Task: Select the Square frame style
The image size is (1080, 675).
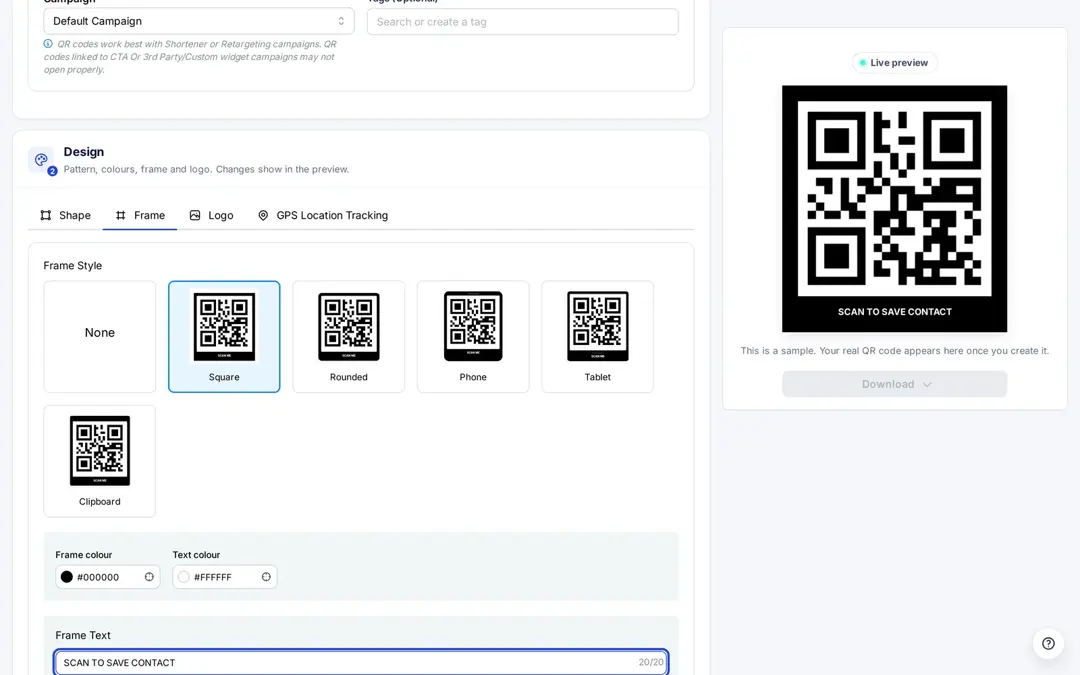Action: pos(224,337)
